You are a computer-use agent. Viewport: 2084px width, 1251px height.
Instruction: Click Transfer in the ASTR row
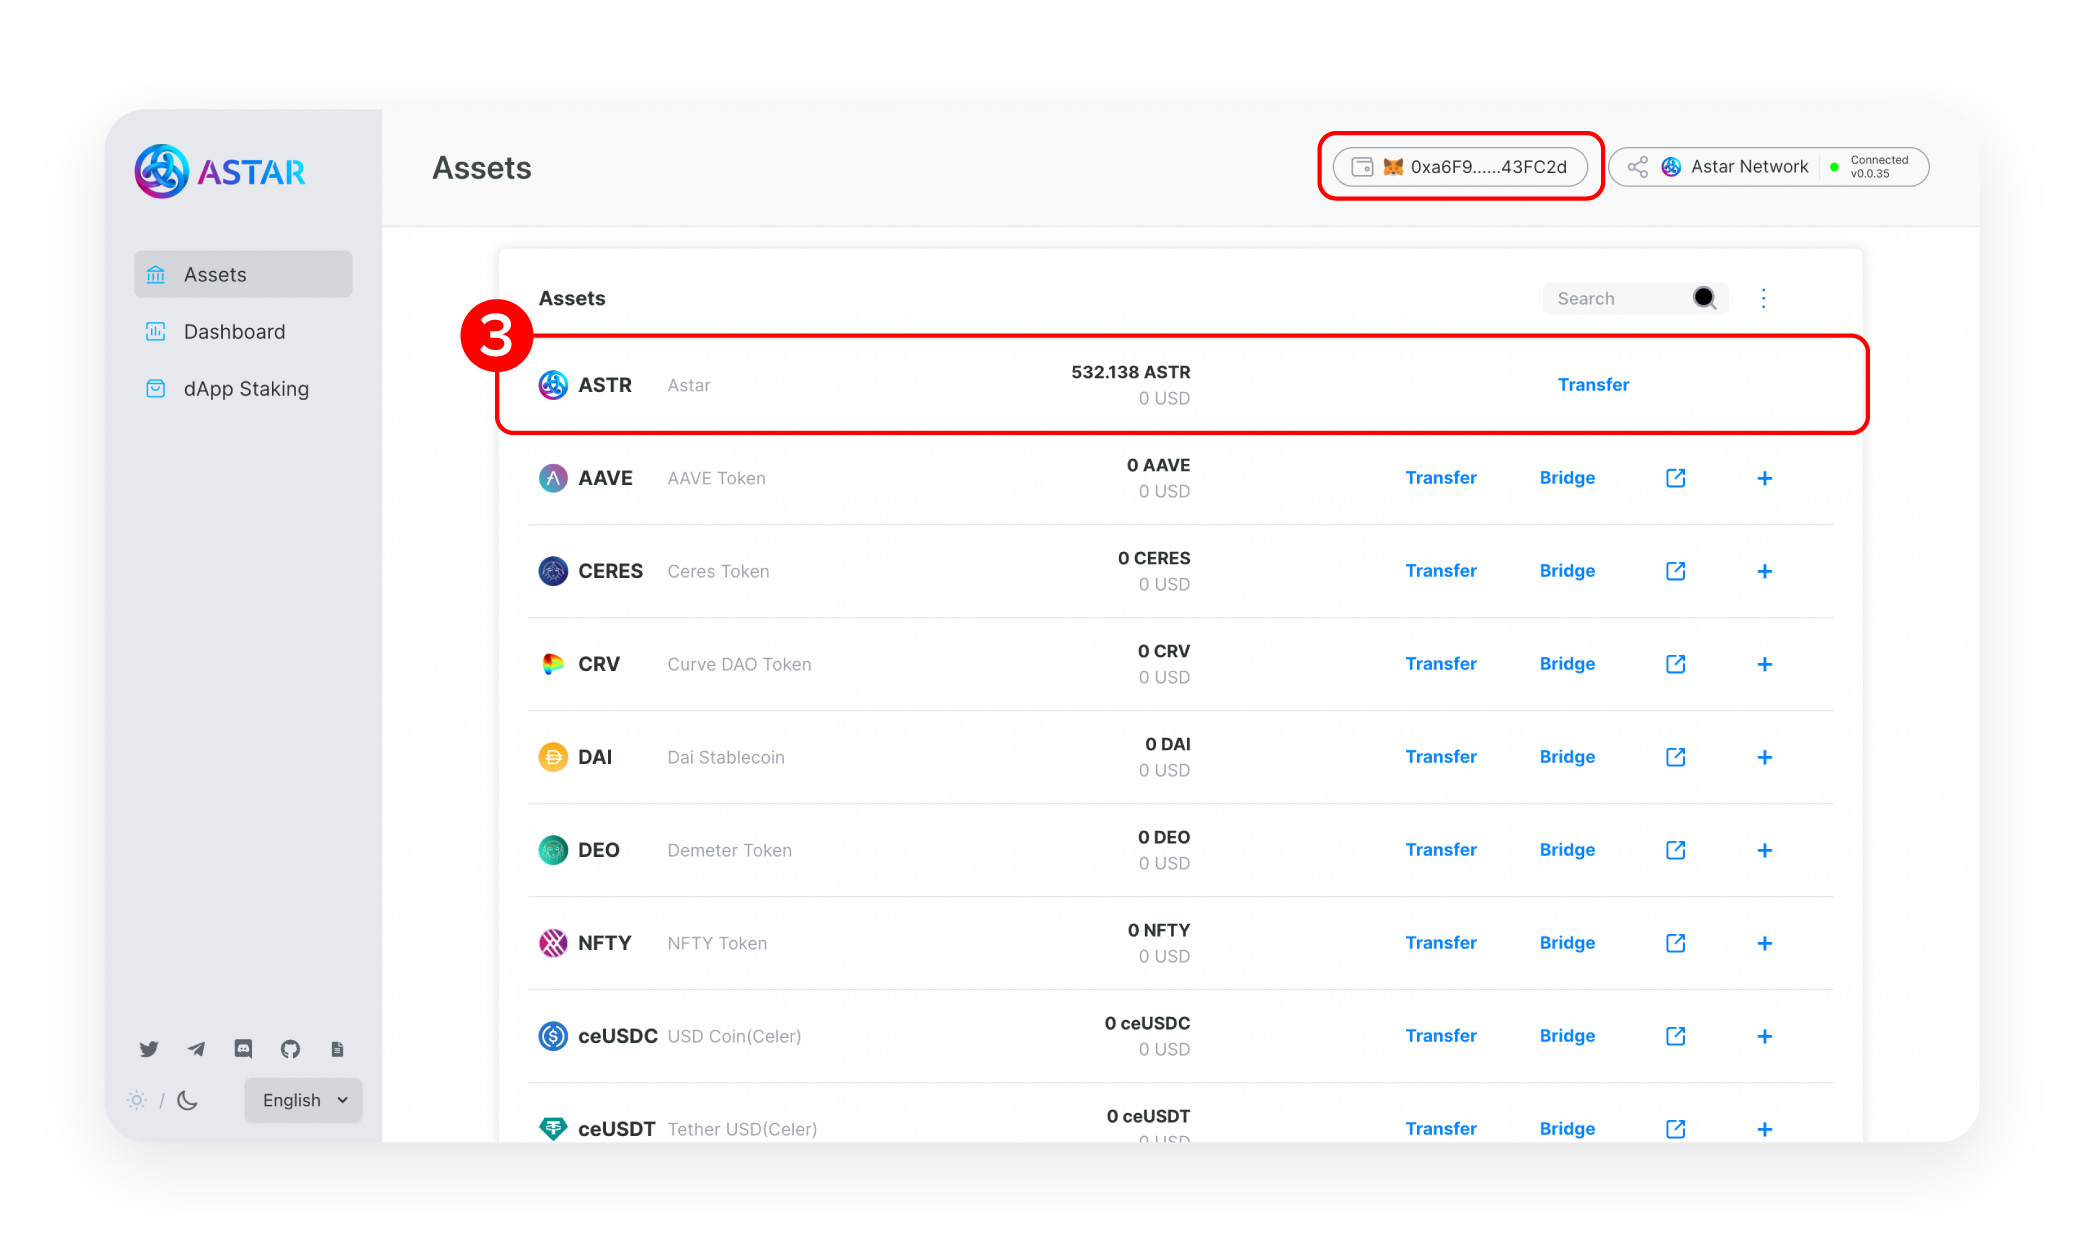(1593, 385)
